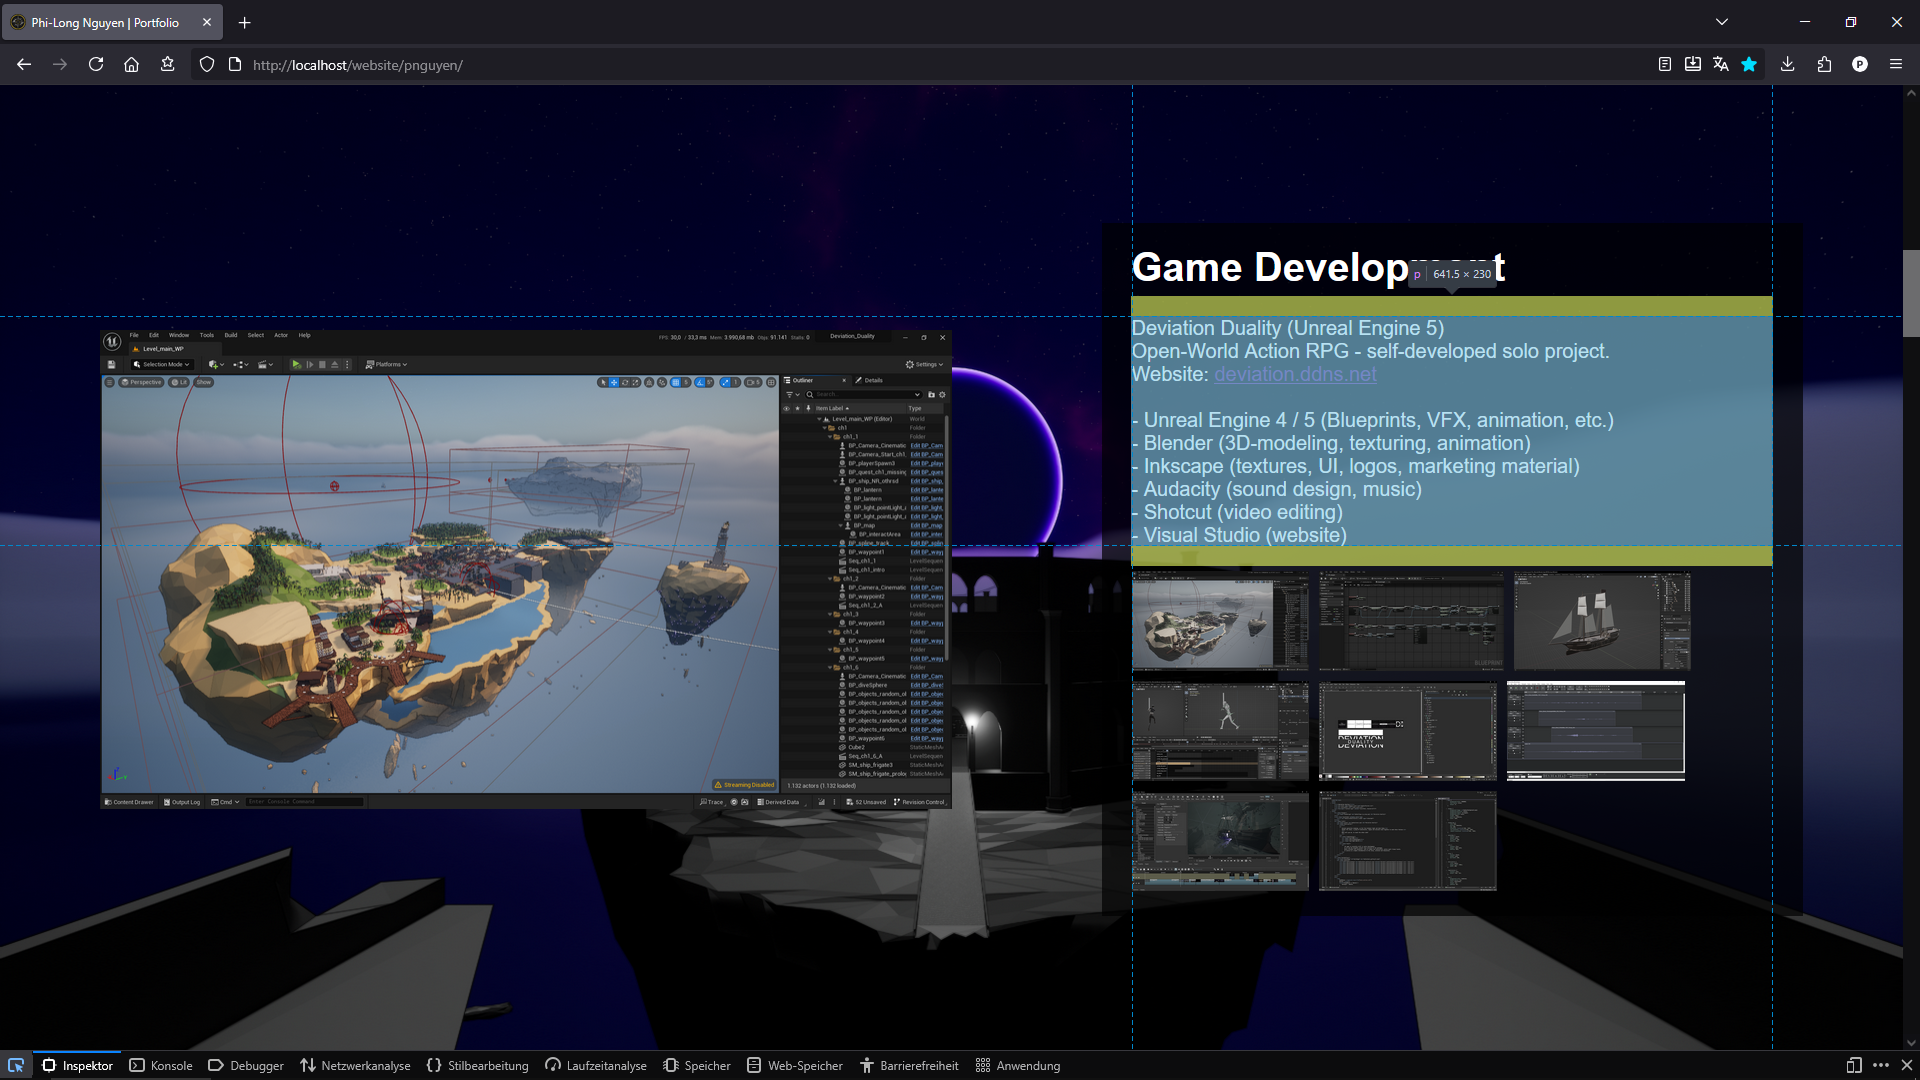
Task: Open a new browser tab
Action: 244,22
